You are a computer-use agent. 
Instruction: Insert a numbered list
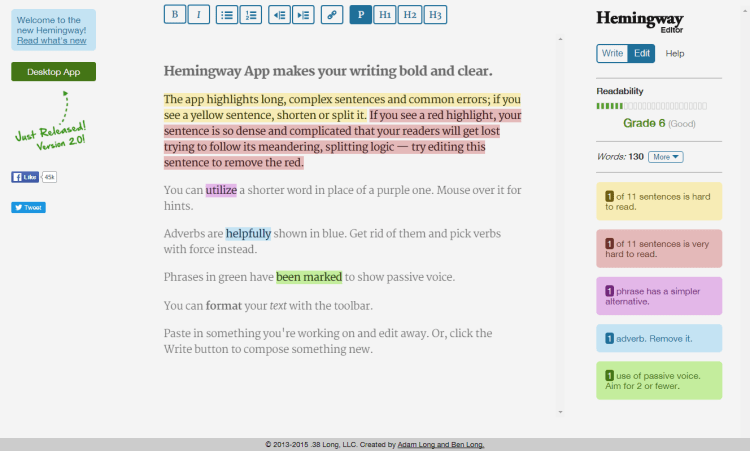pos(251,14)
